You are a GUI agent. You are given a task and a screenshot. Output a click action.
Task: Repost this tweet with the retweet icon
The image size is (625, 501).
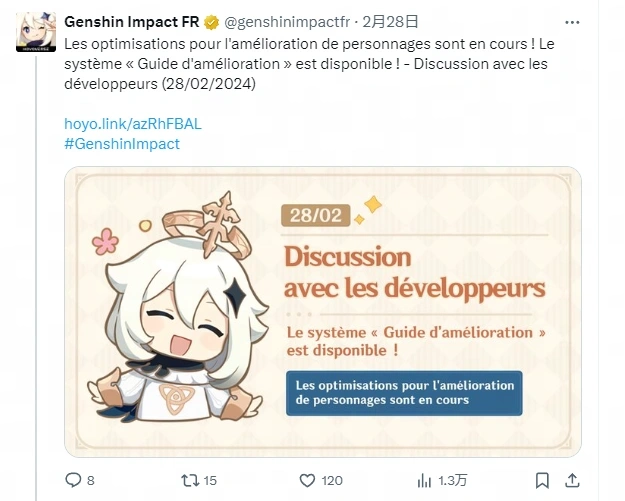coord(190,480)
